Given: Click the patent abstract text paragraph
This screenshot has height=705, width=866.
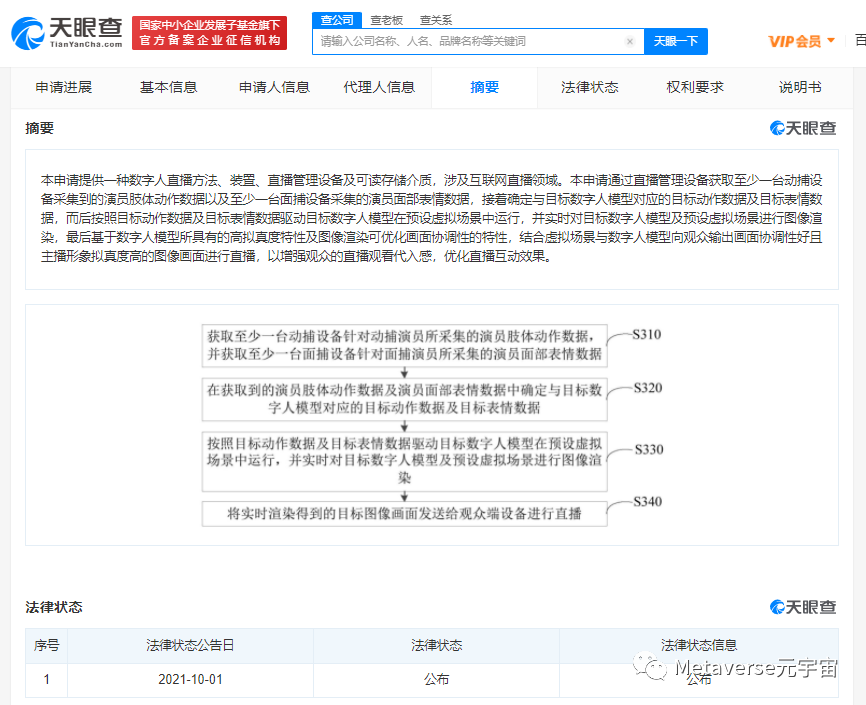Looking at the screenshot, I should tap(431, 218).
